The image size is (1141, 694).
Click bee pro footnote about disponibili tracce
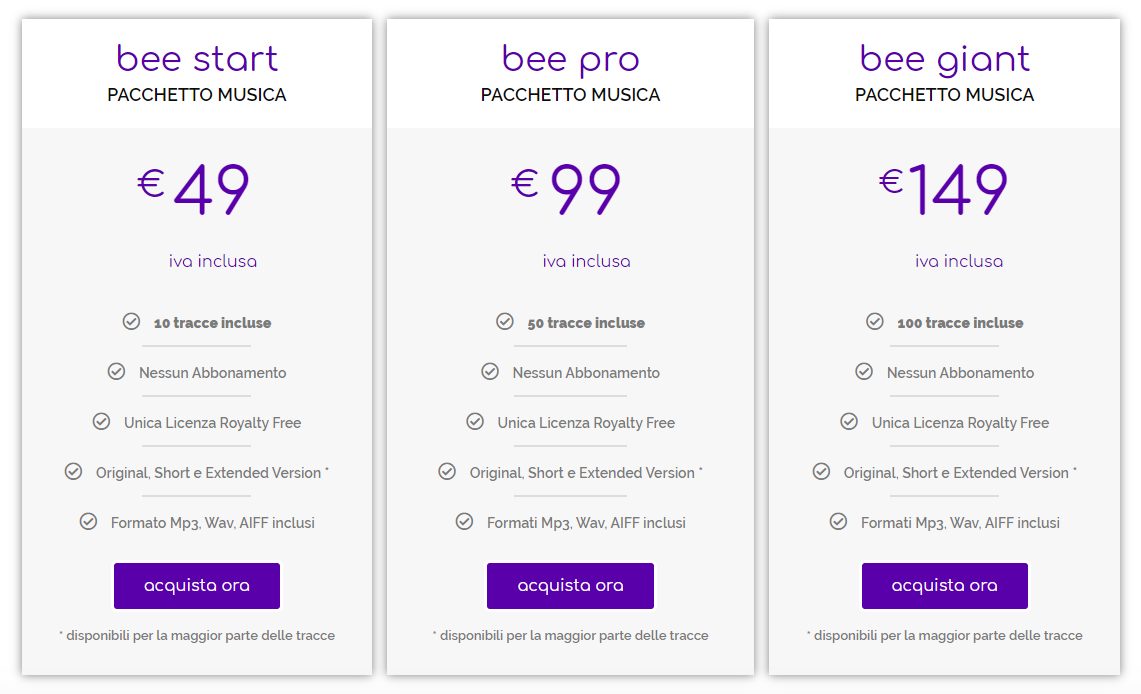[570, 636]
